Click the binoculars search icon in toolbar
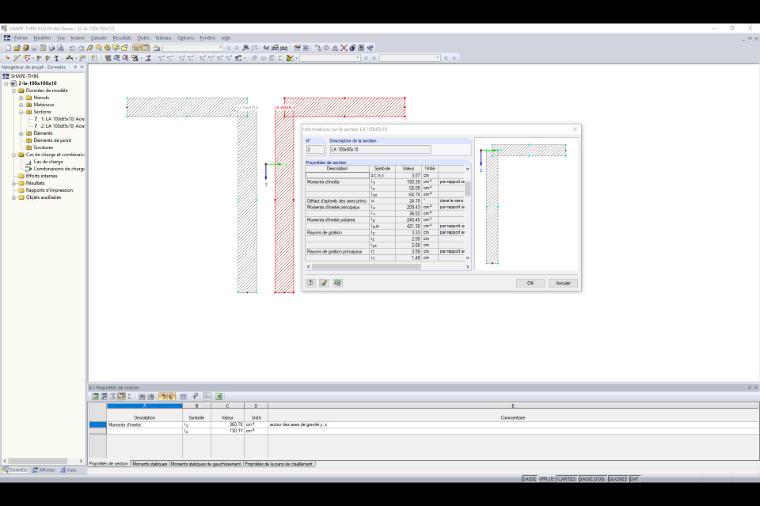Screen dimensions: 760x506 246,48
